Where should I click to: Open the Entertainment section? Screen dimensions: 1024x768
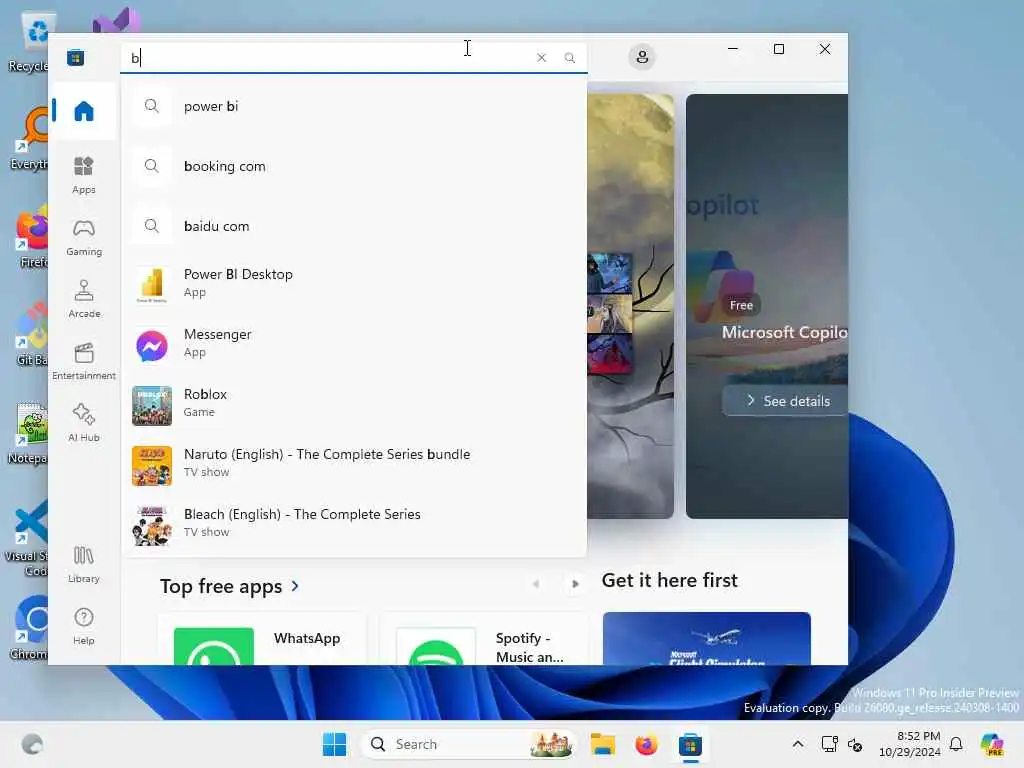coord(84,361)
